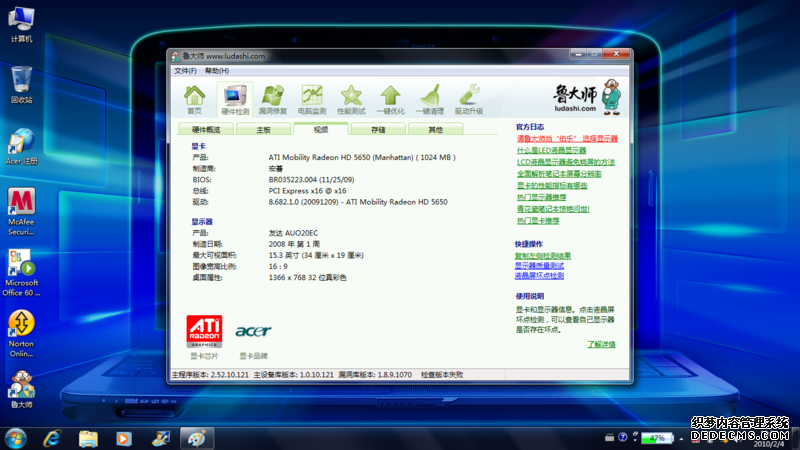Start the 液晶屏坏点检测 quick action
The height and width of the screenshot is (450, 800).
point(539,276)
